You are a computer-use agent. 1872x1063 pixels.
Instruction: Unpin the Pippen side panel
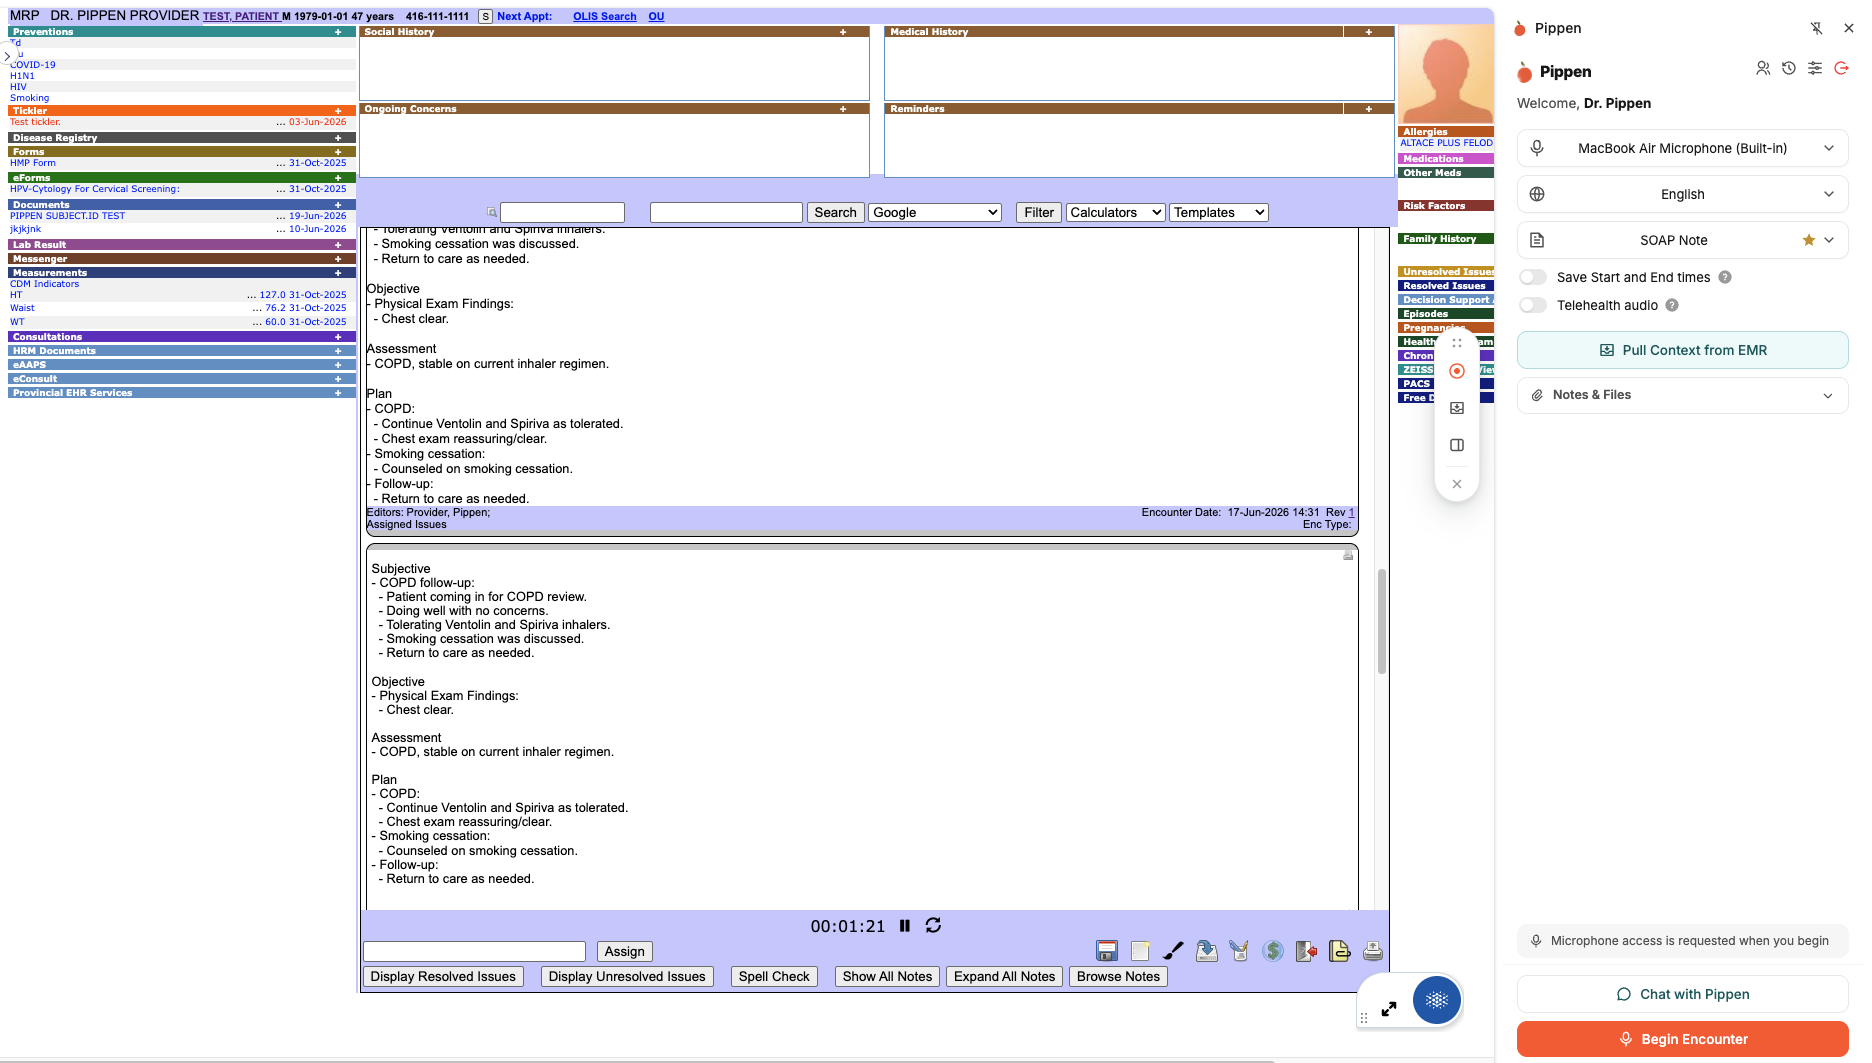point(1816,28)
